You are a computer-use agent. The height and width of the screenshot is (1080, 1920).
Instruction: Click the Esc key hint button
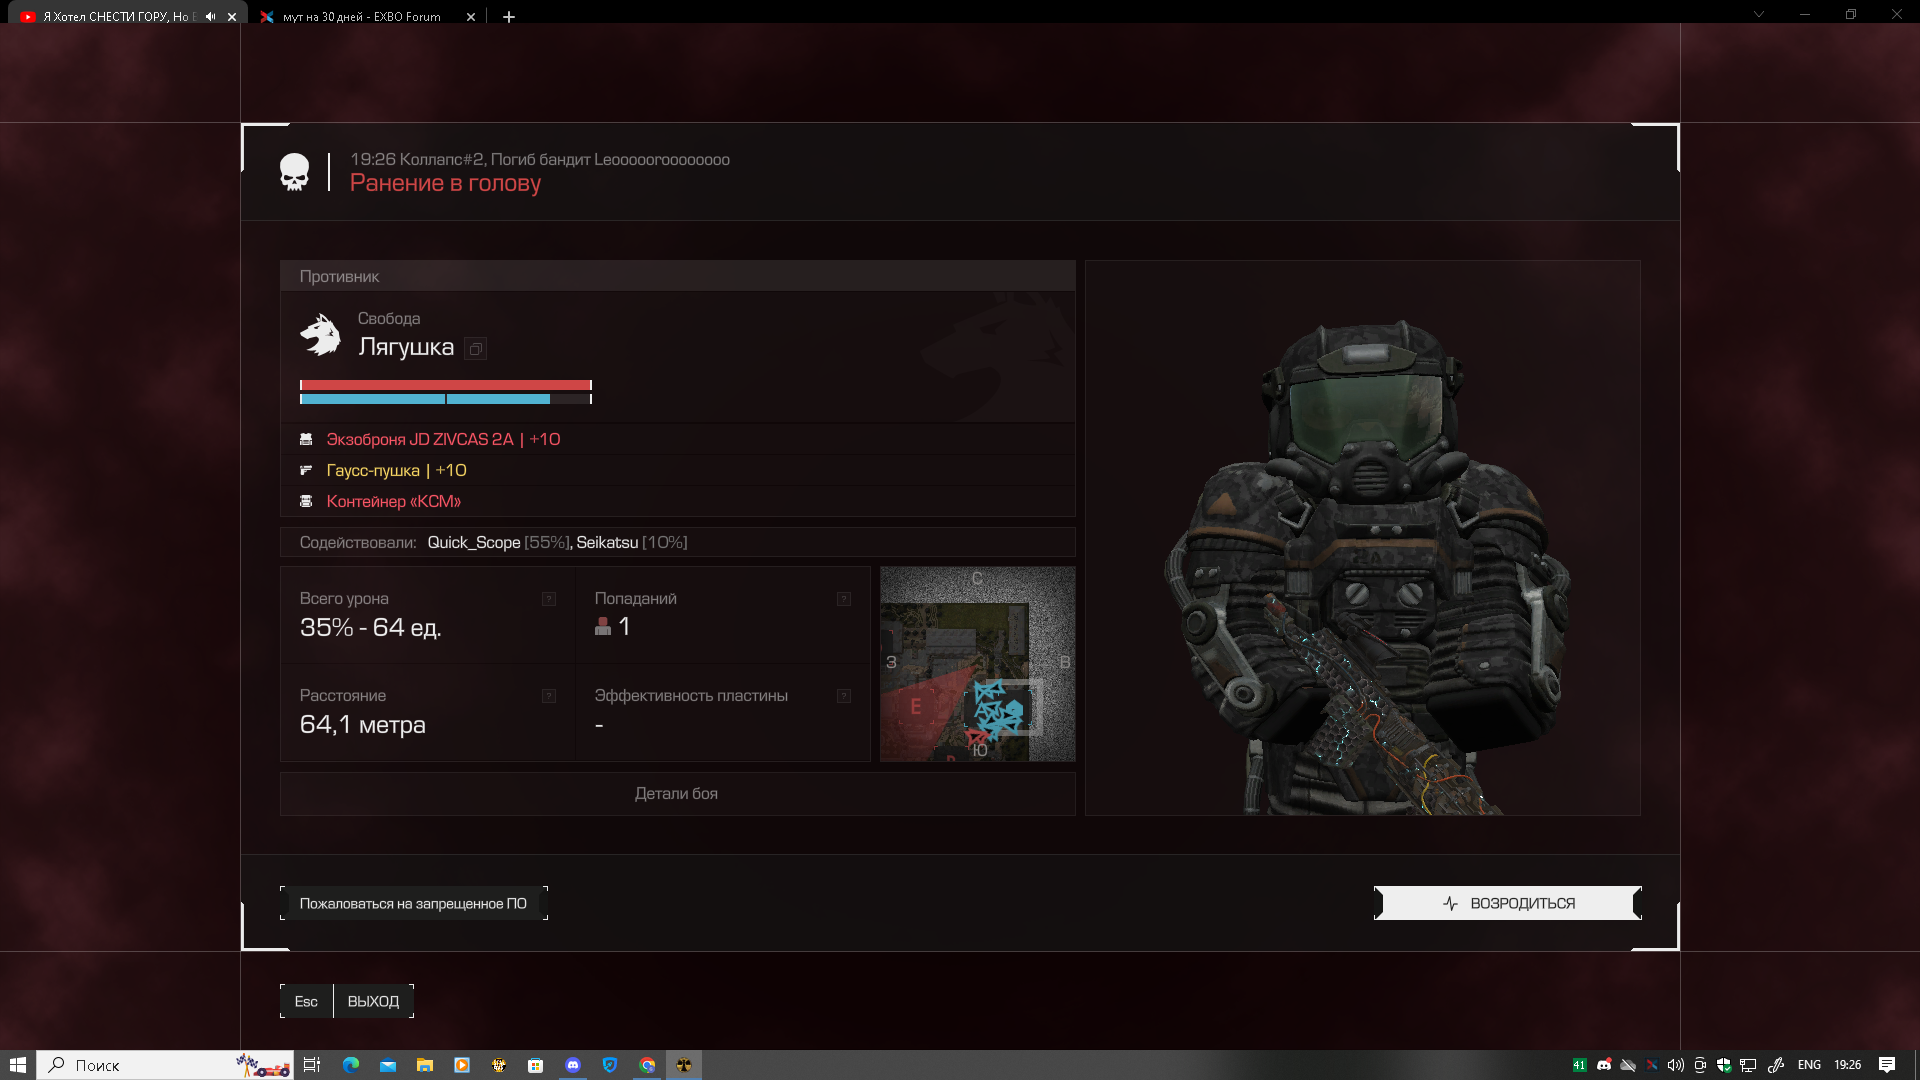pos(306,1001)
